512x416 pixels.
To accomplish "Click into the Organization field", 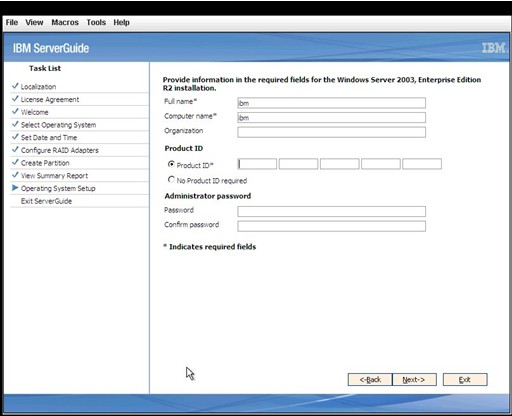I will click(x=332, y=132).
